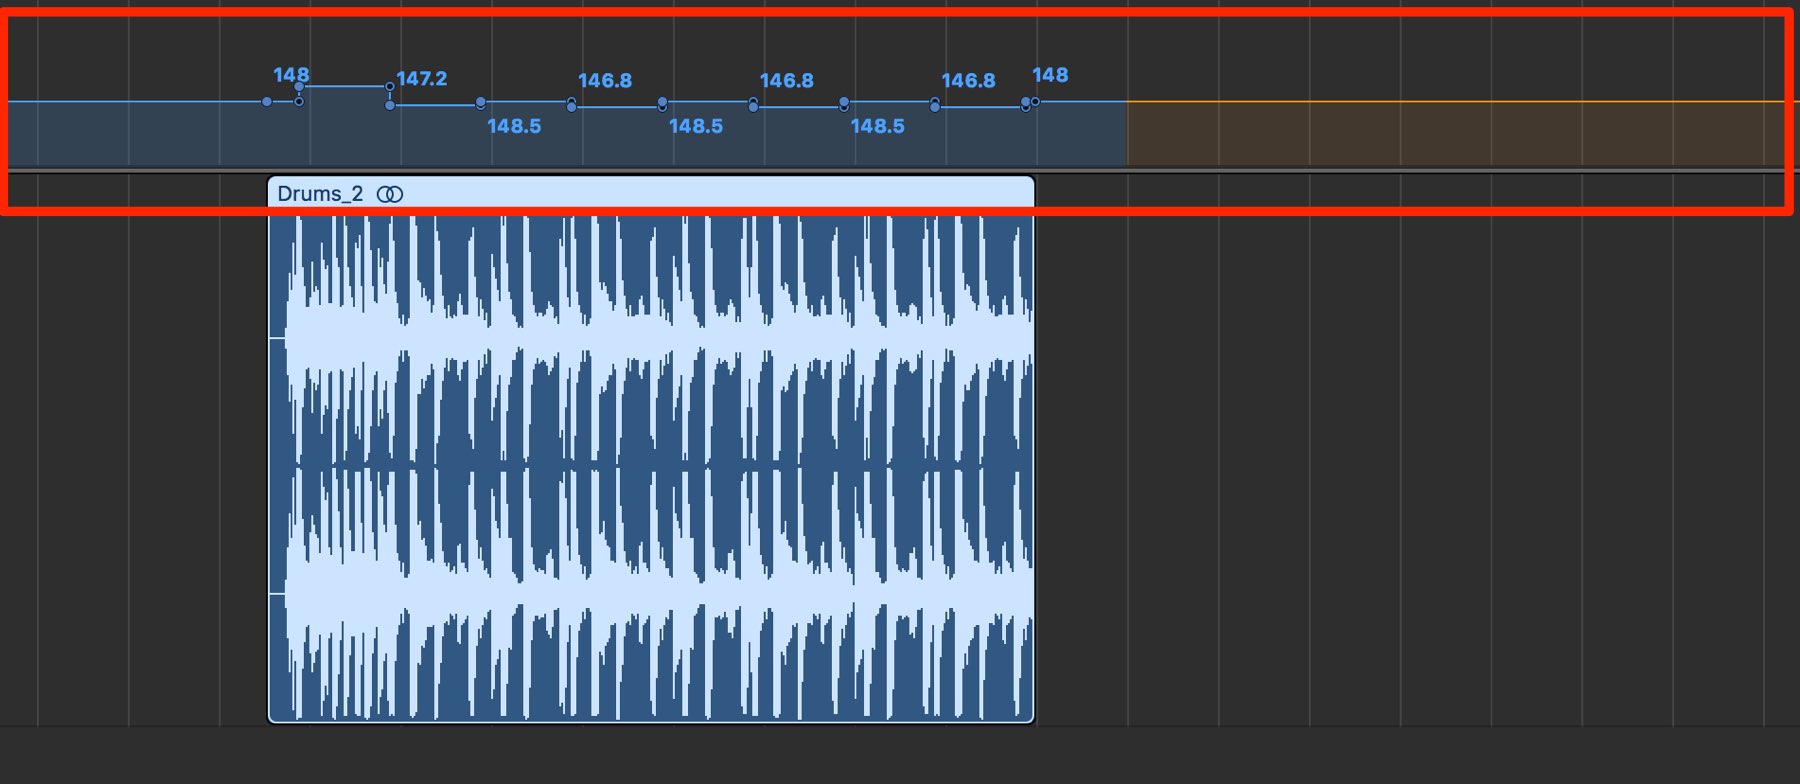Select the last 148.5 tempo value
1800x784 pixels.
877,126
